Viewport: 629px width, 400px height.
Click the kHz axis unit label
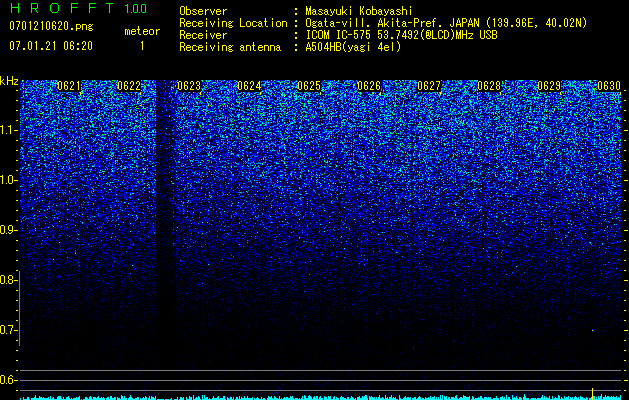[9, 81]
